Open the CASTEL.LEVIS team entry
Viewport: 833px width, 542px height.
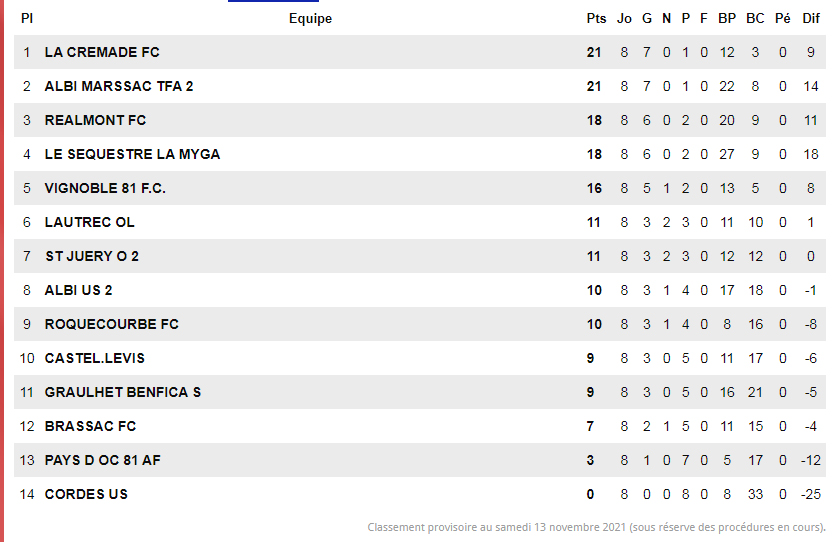95,358
